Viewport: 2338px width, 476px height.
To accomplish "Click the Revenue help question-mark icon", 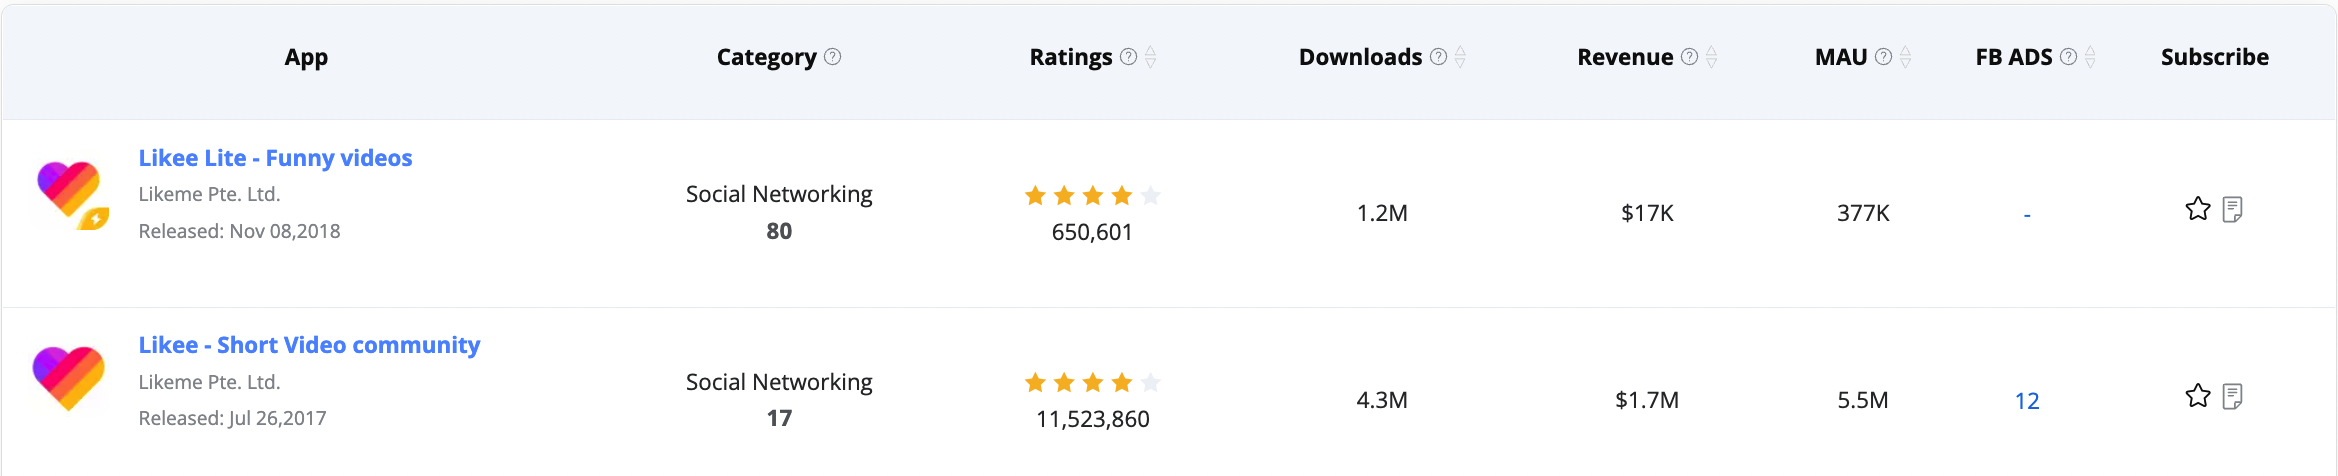I will coord(1689,57).
